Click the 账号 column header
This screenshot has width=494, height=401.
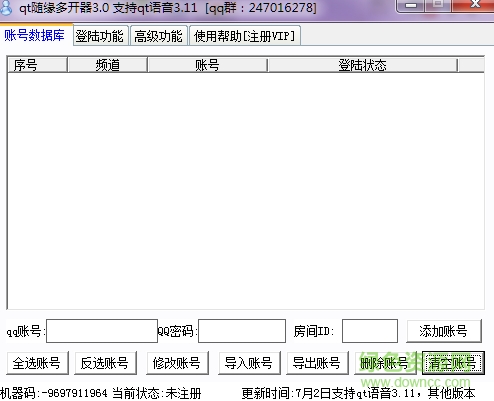coord(207,65)
